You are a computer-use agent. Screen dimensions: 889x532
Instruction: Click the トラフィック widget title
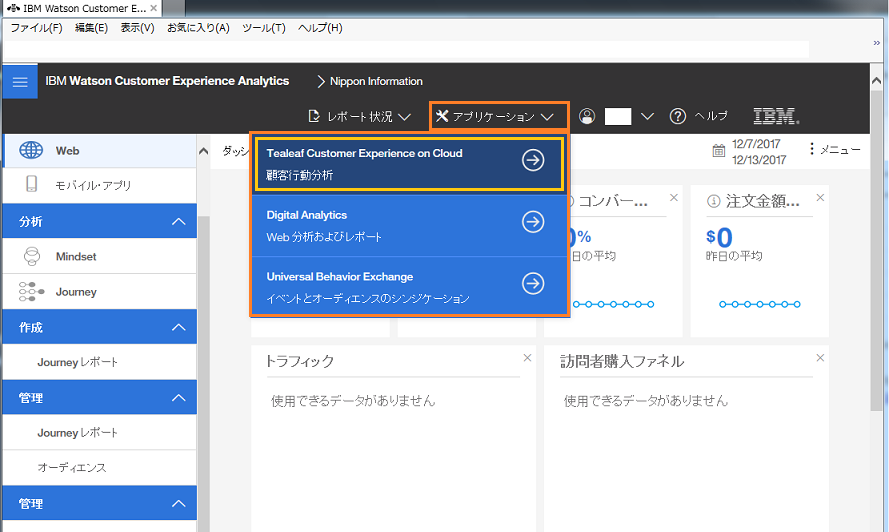click(300, 361)
